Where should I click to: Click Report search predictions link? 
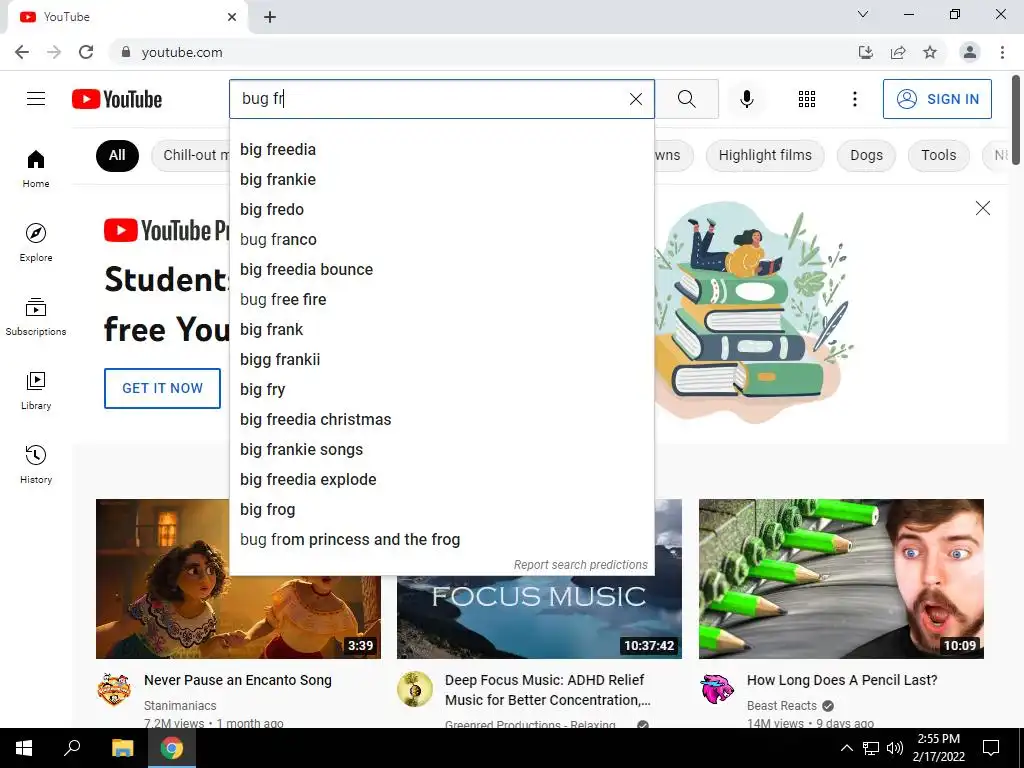[580, 565]
